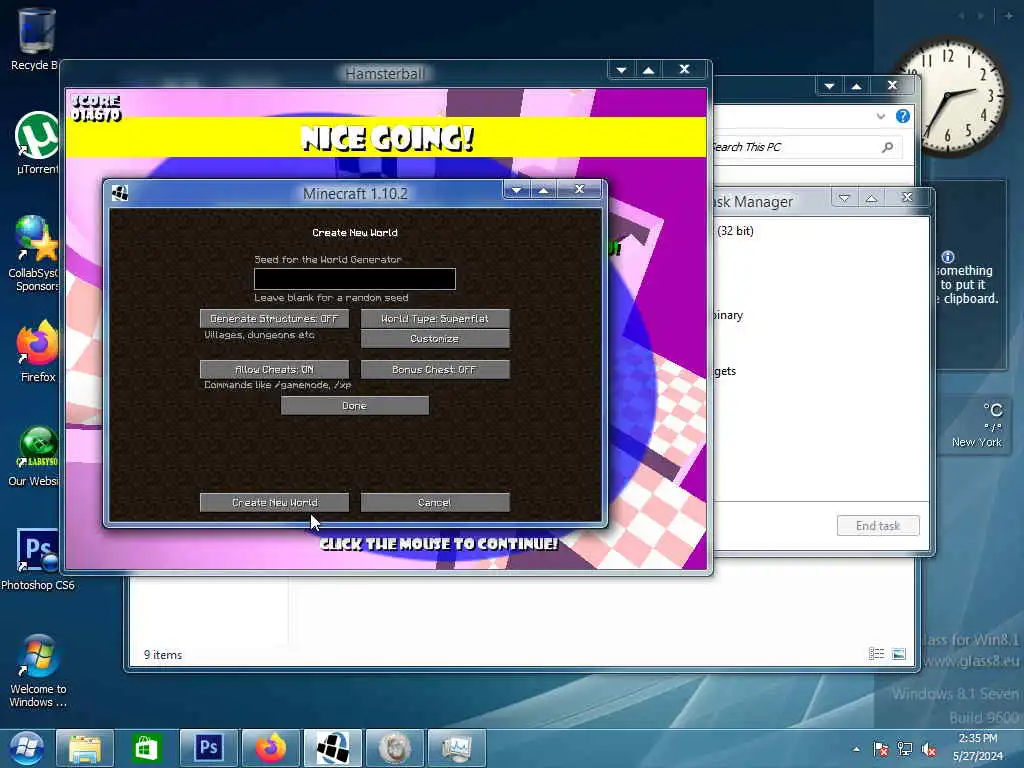Maximize the File Explorer window
The width and height of the screenshot is (1024, 768).
(856, 86)
